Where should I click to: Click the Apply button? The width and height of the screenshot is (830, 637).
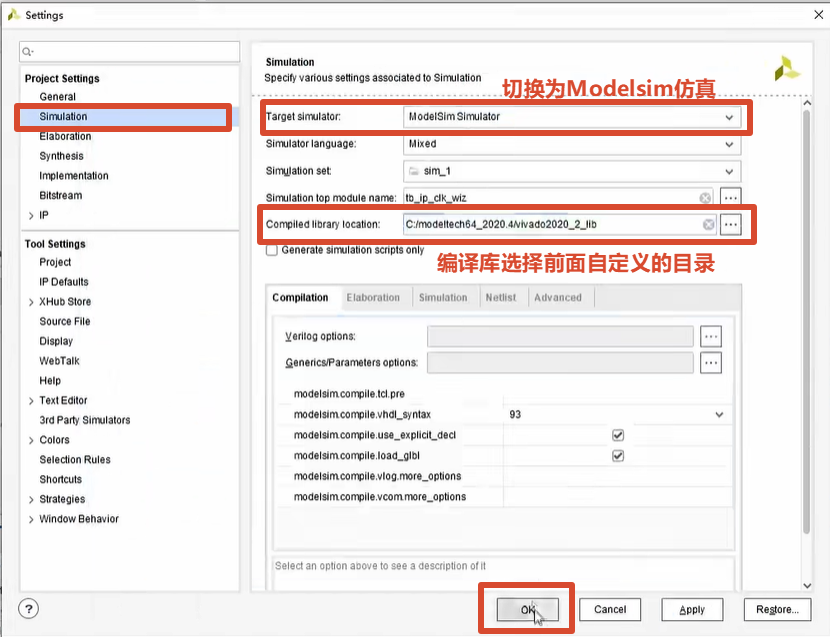pyautogui.click(x=692, y=609)
